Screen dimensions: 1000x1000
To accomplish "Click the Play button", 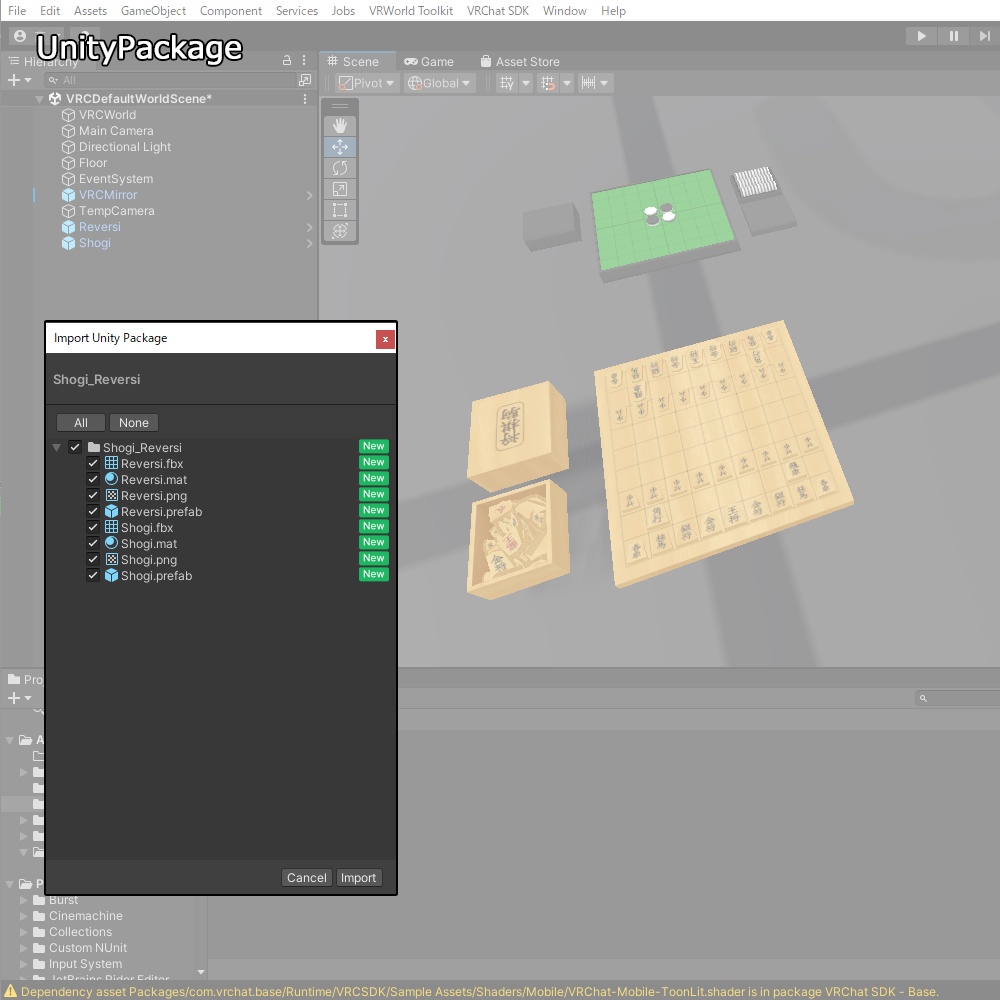I will coord(922,36).
